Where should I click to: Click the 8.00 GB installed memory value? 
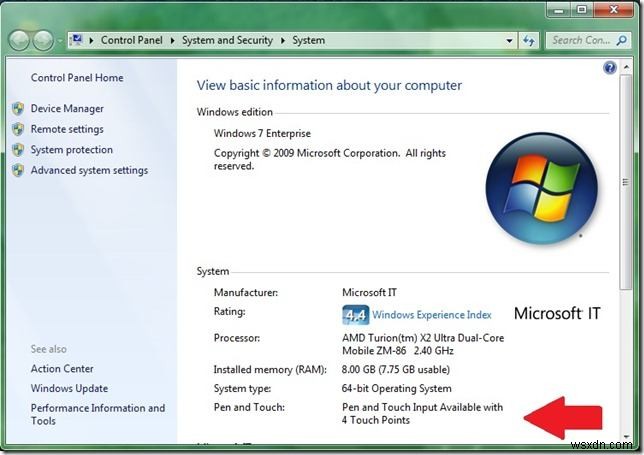tap(396, 370)
